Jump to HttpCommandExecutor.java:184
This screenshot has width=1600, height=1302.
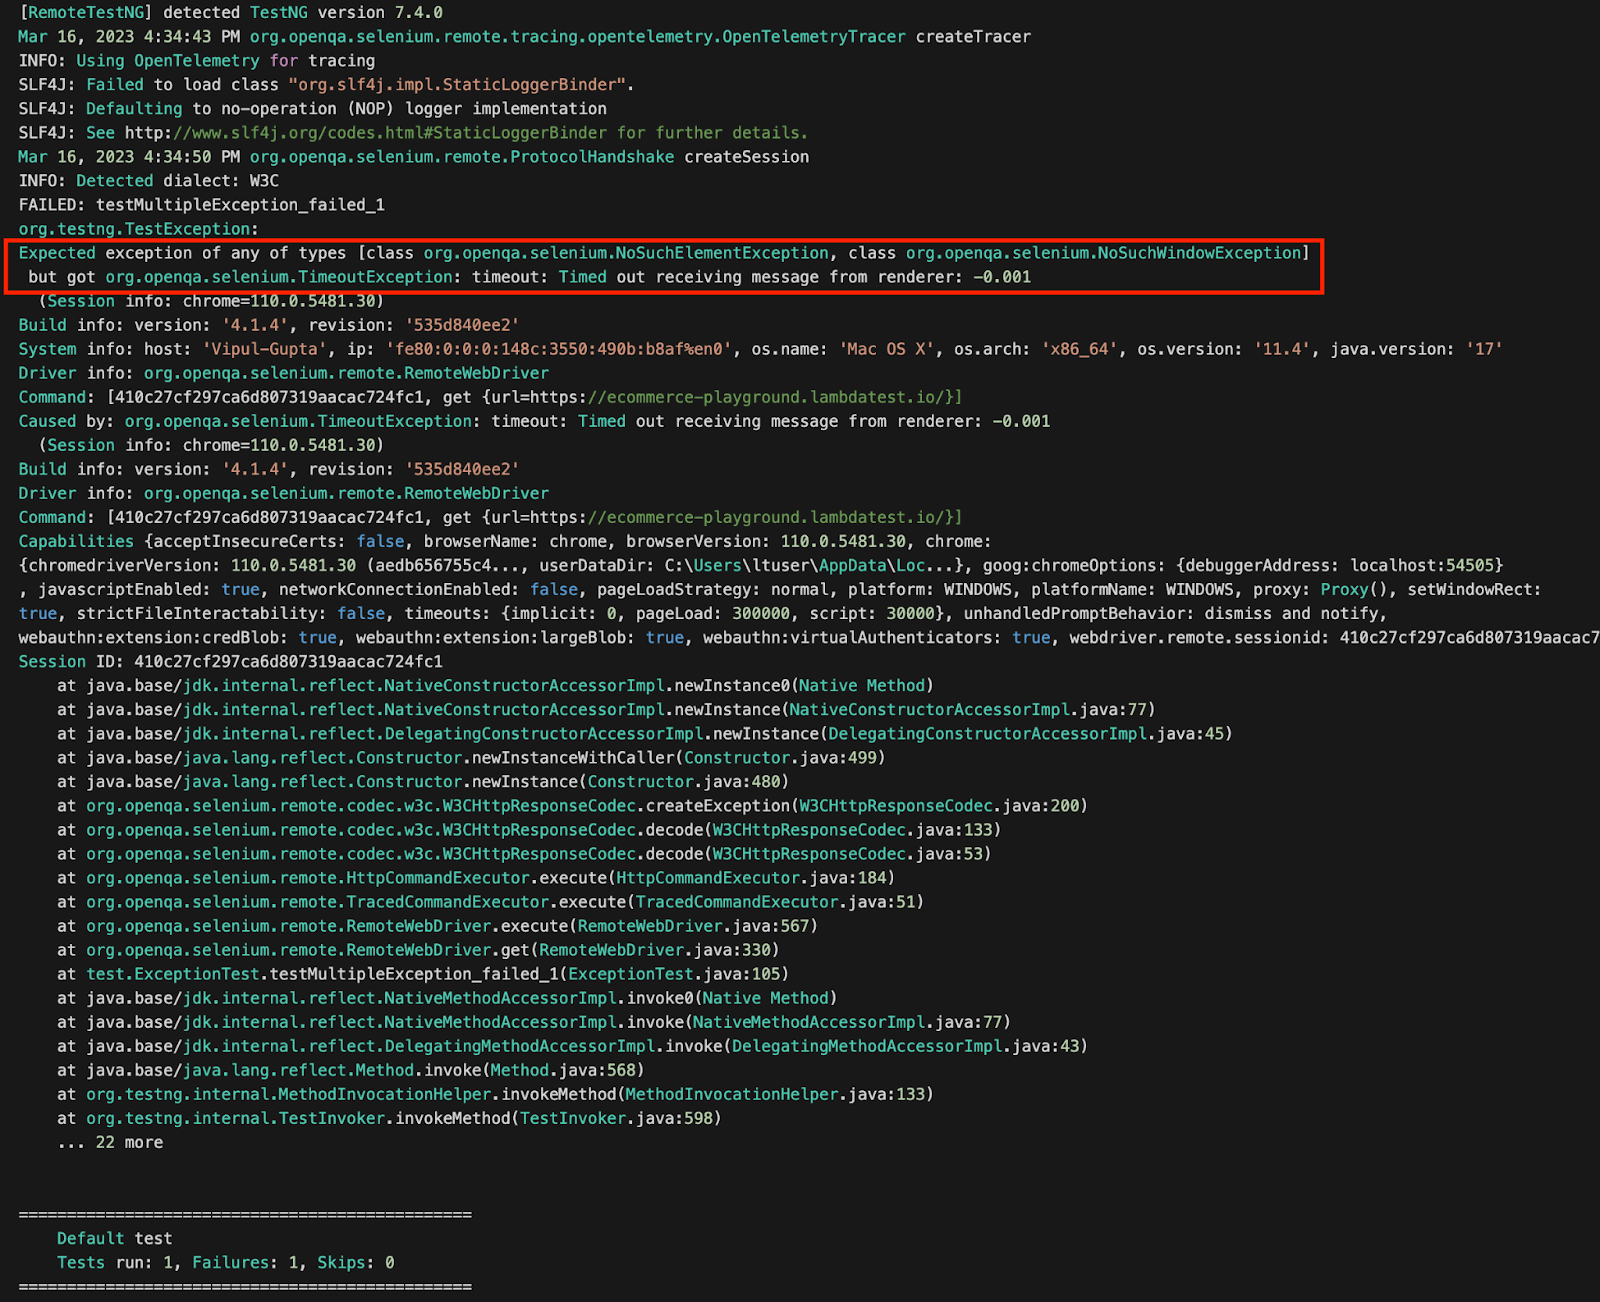752,878
